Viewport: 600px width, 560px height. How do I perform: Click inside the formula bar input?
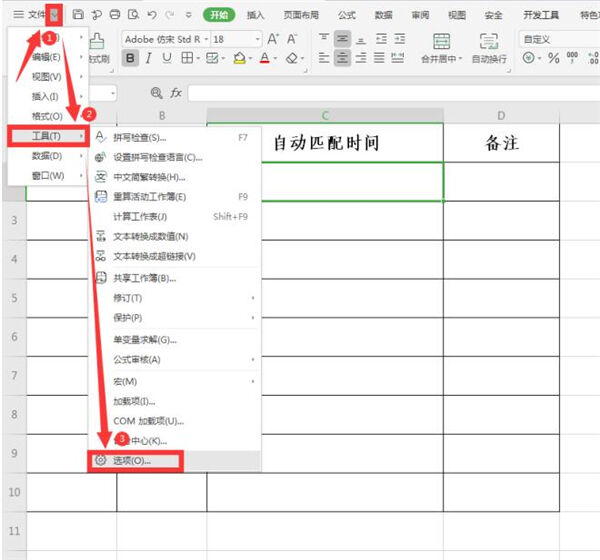click(x=394, y=93)
